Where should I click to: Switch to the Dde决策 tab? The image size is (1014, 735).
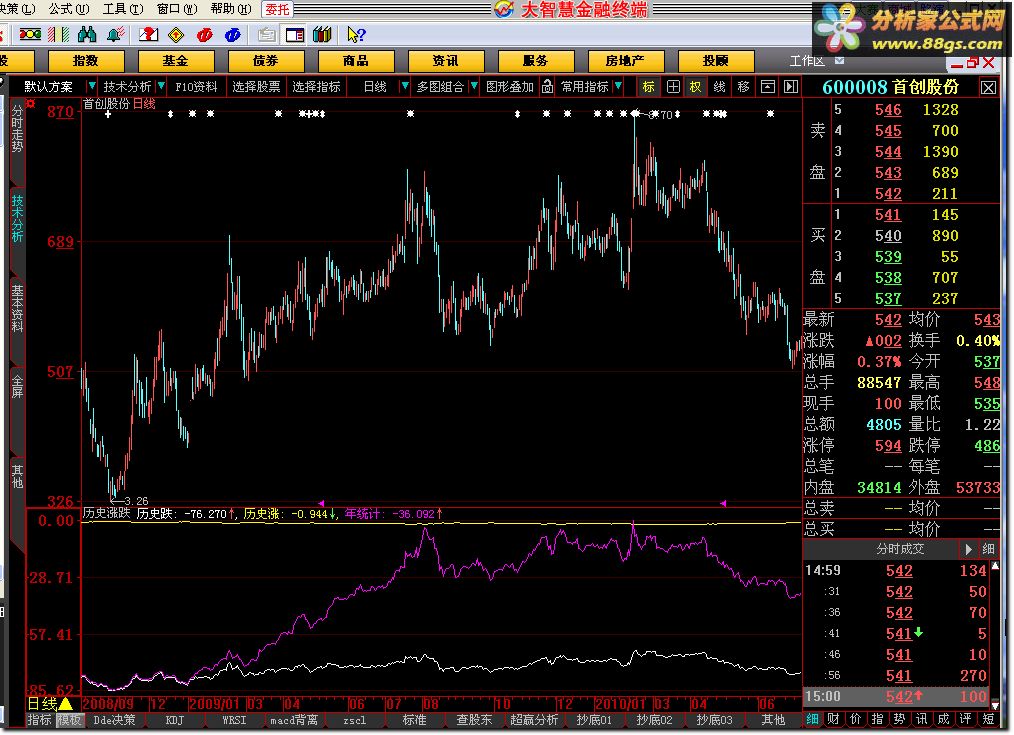click(x=114, y=720)
